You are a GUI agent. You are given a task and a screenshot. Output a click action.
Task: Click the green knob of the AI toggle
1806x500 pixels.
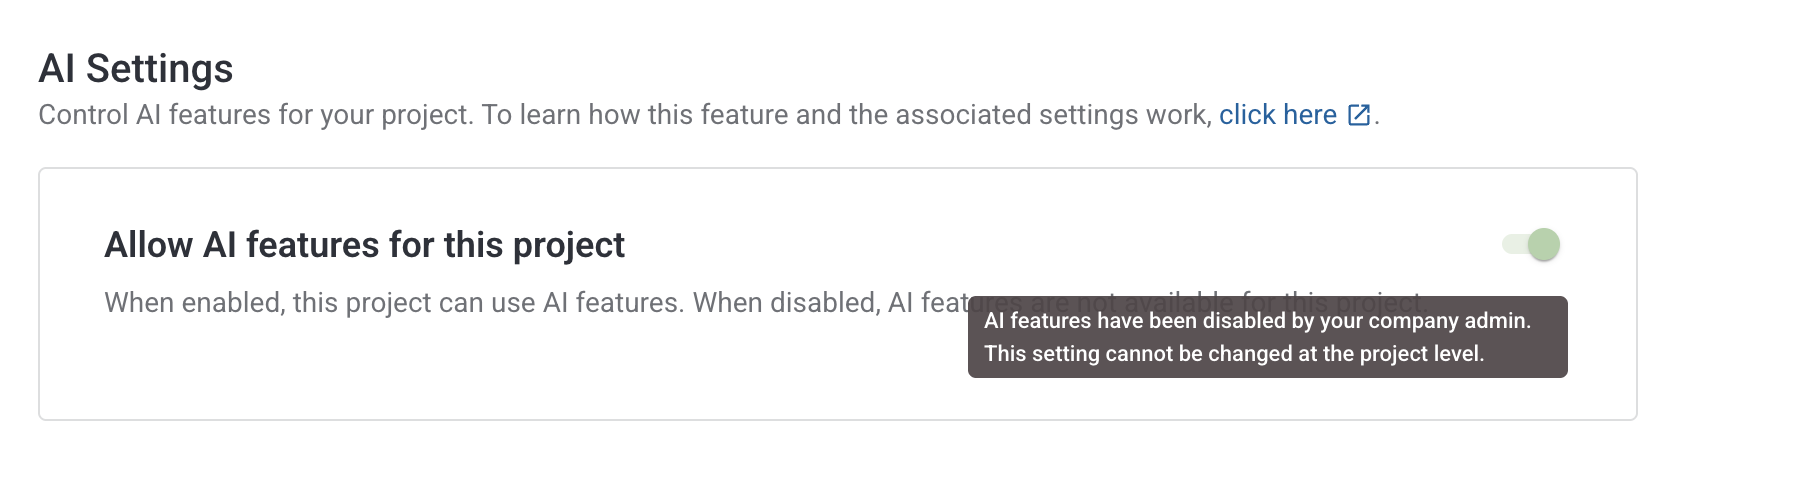point(1544,244)
